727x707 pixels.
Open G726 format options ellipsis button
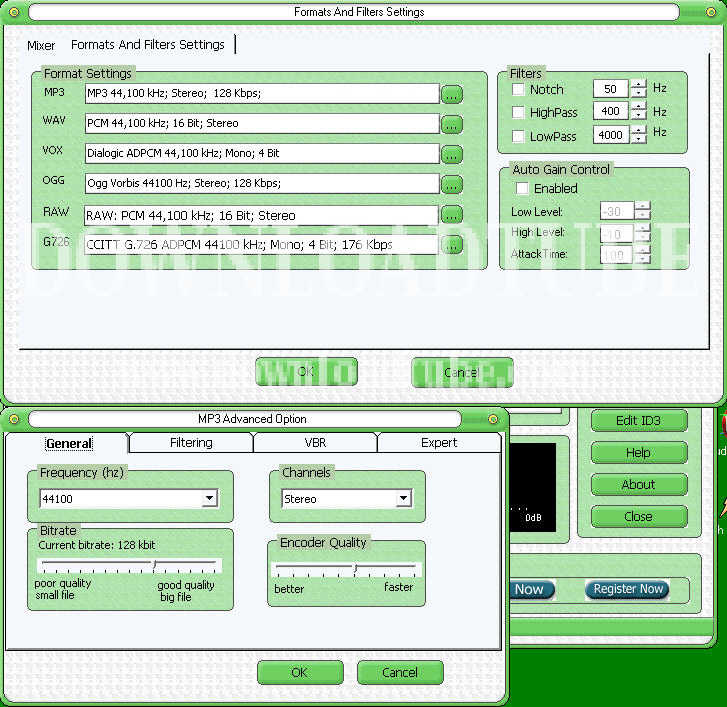[452, 244]
